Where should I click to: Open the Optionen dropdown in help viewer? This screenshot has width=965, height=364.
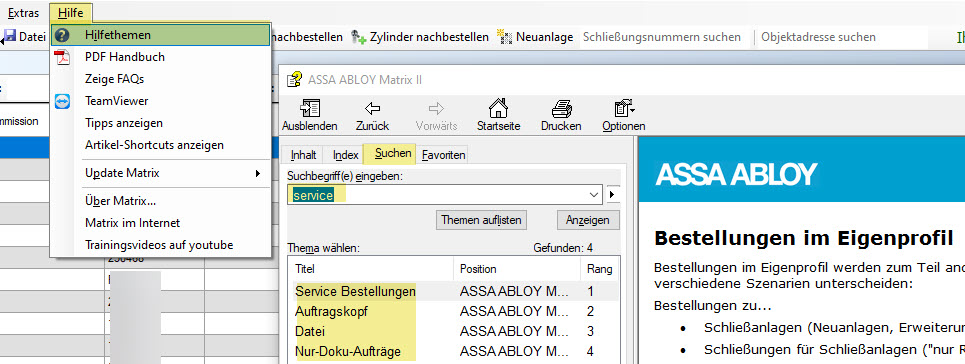click(624, 116)
